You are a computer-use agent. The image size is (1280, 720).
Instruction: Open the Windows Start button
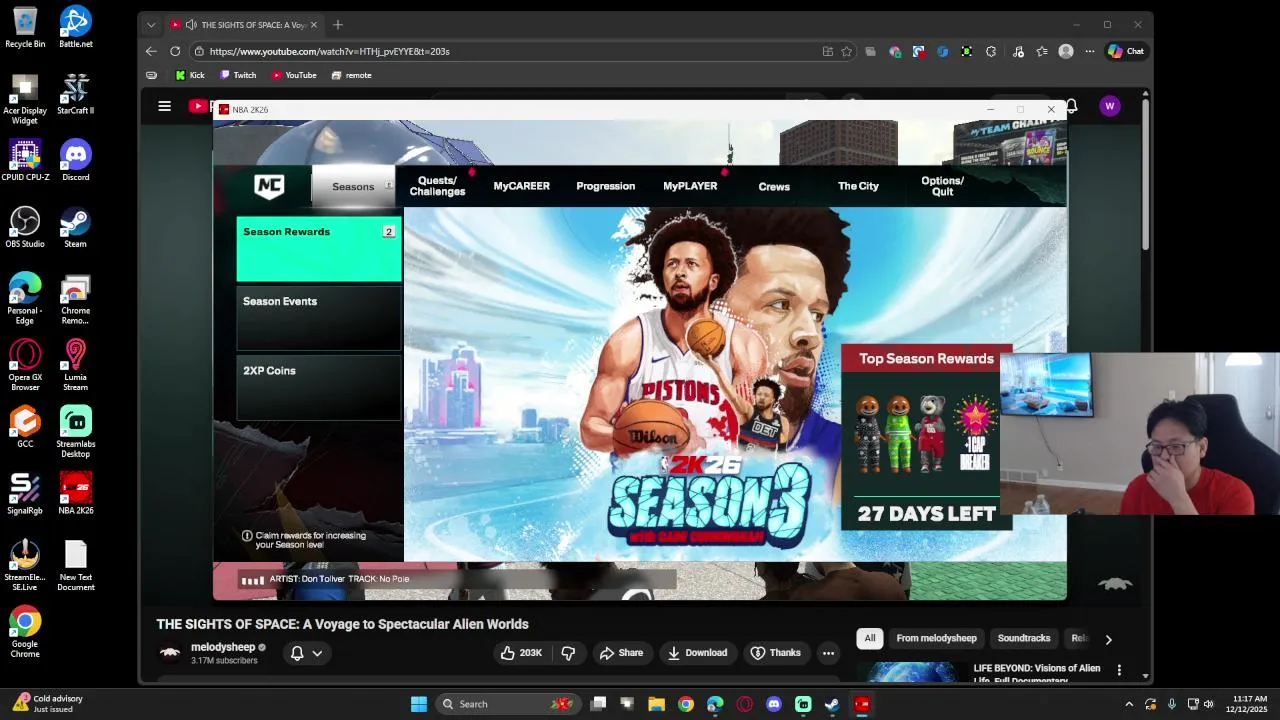click(419, 704)
